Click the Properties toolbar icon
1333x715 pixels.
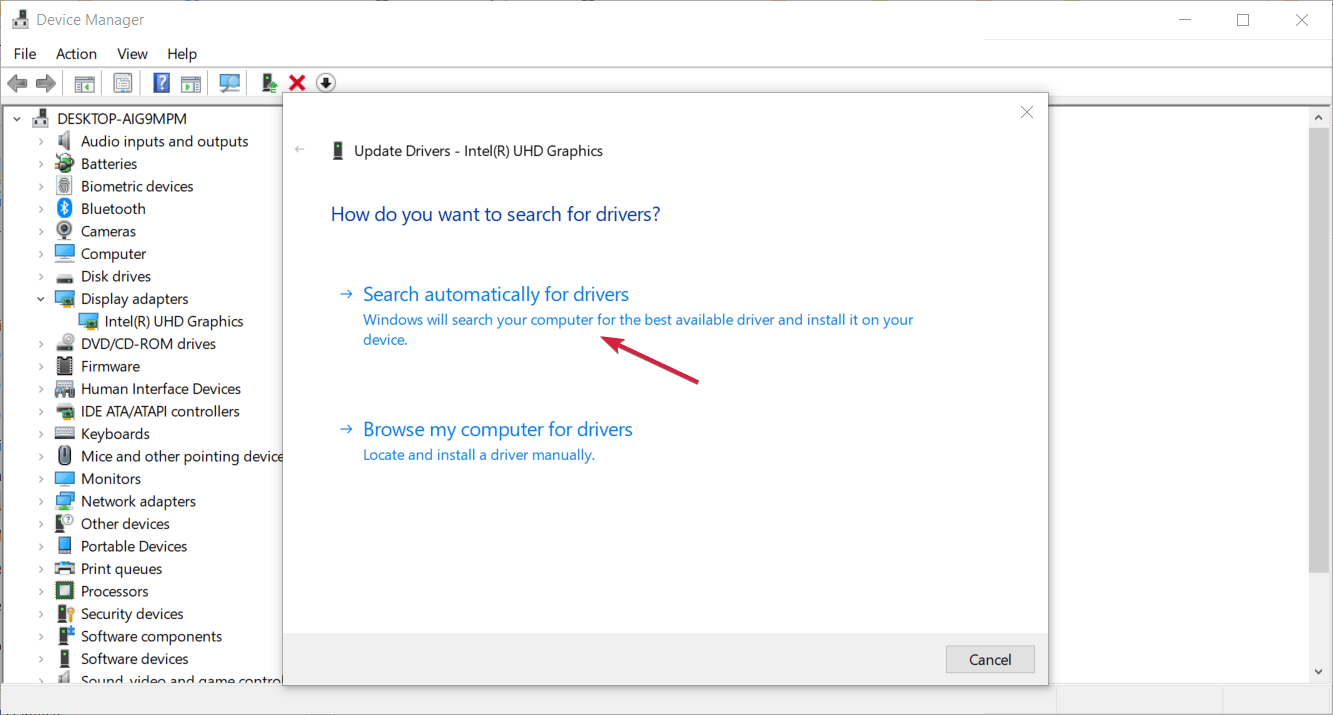click(123, 82)
